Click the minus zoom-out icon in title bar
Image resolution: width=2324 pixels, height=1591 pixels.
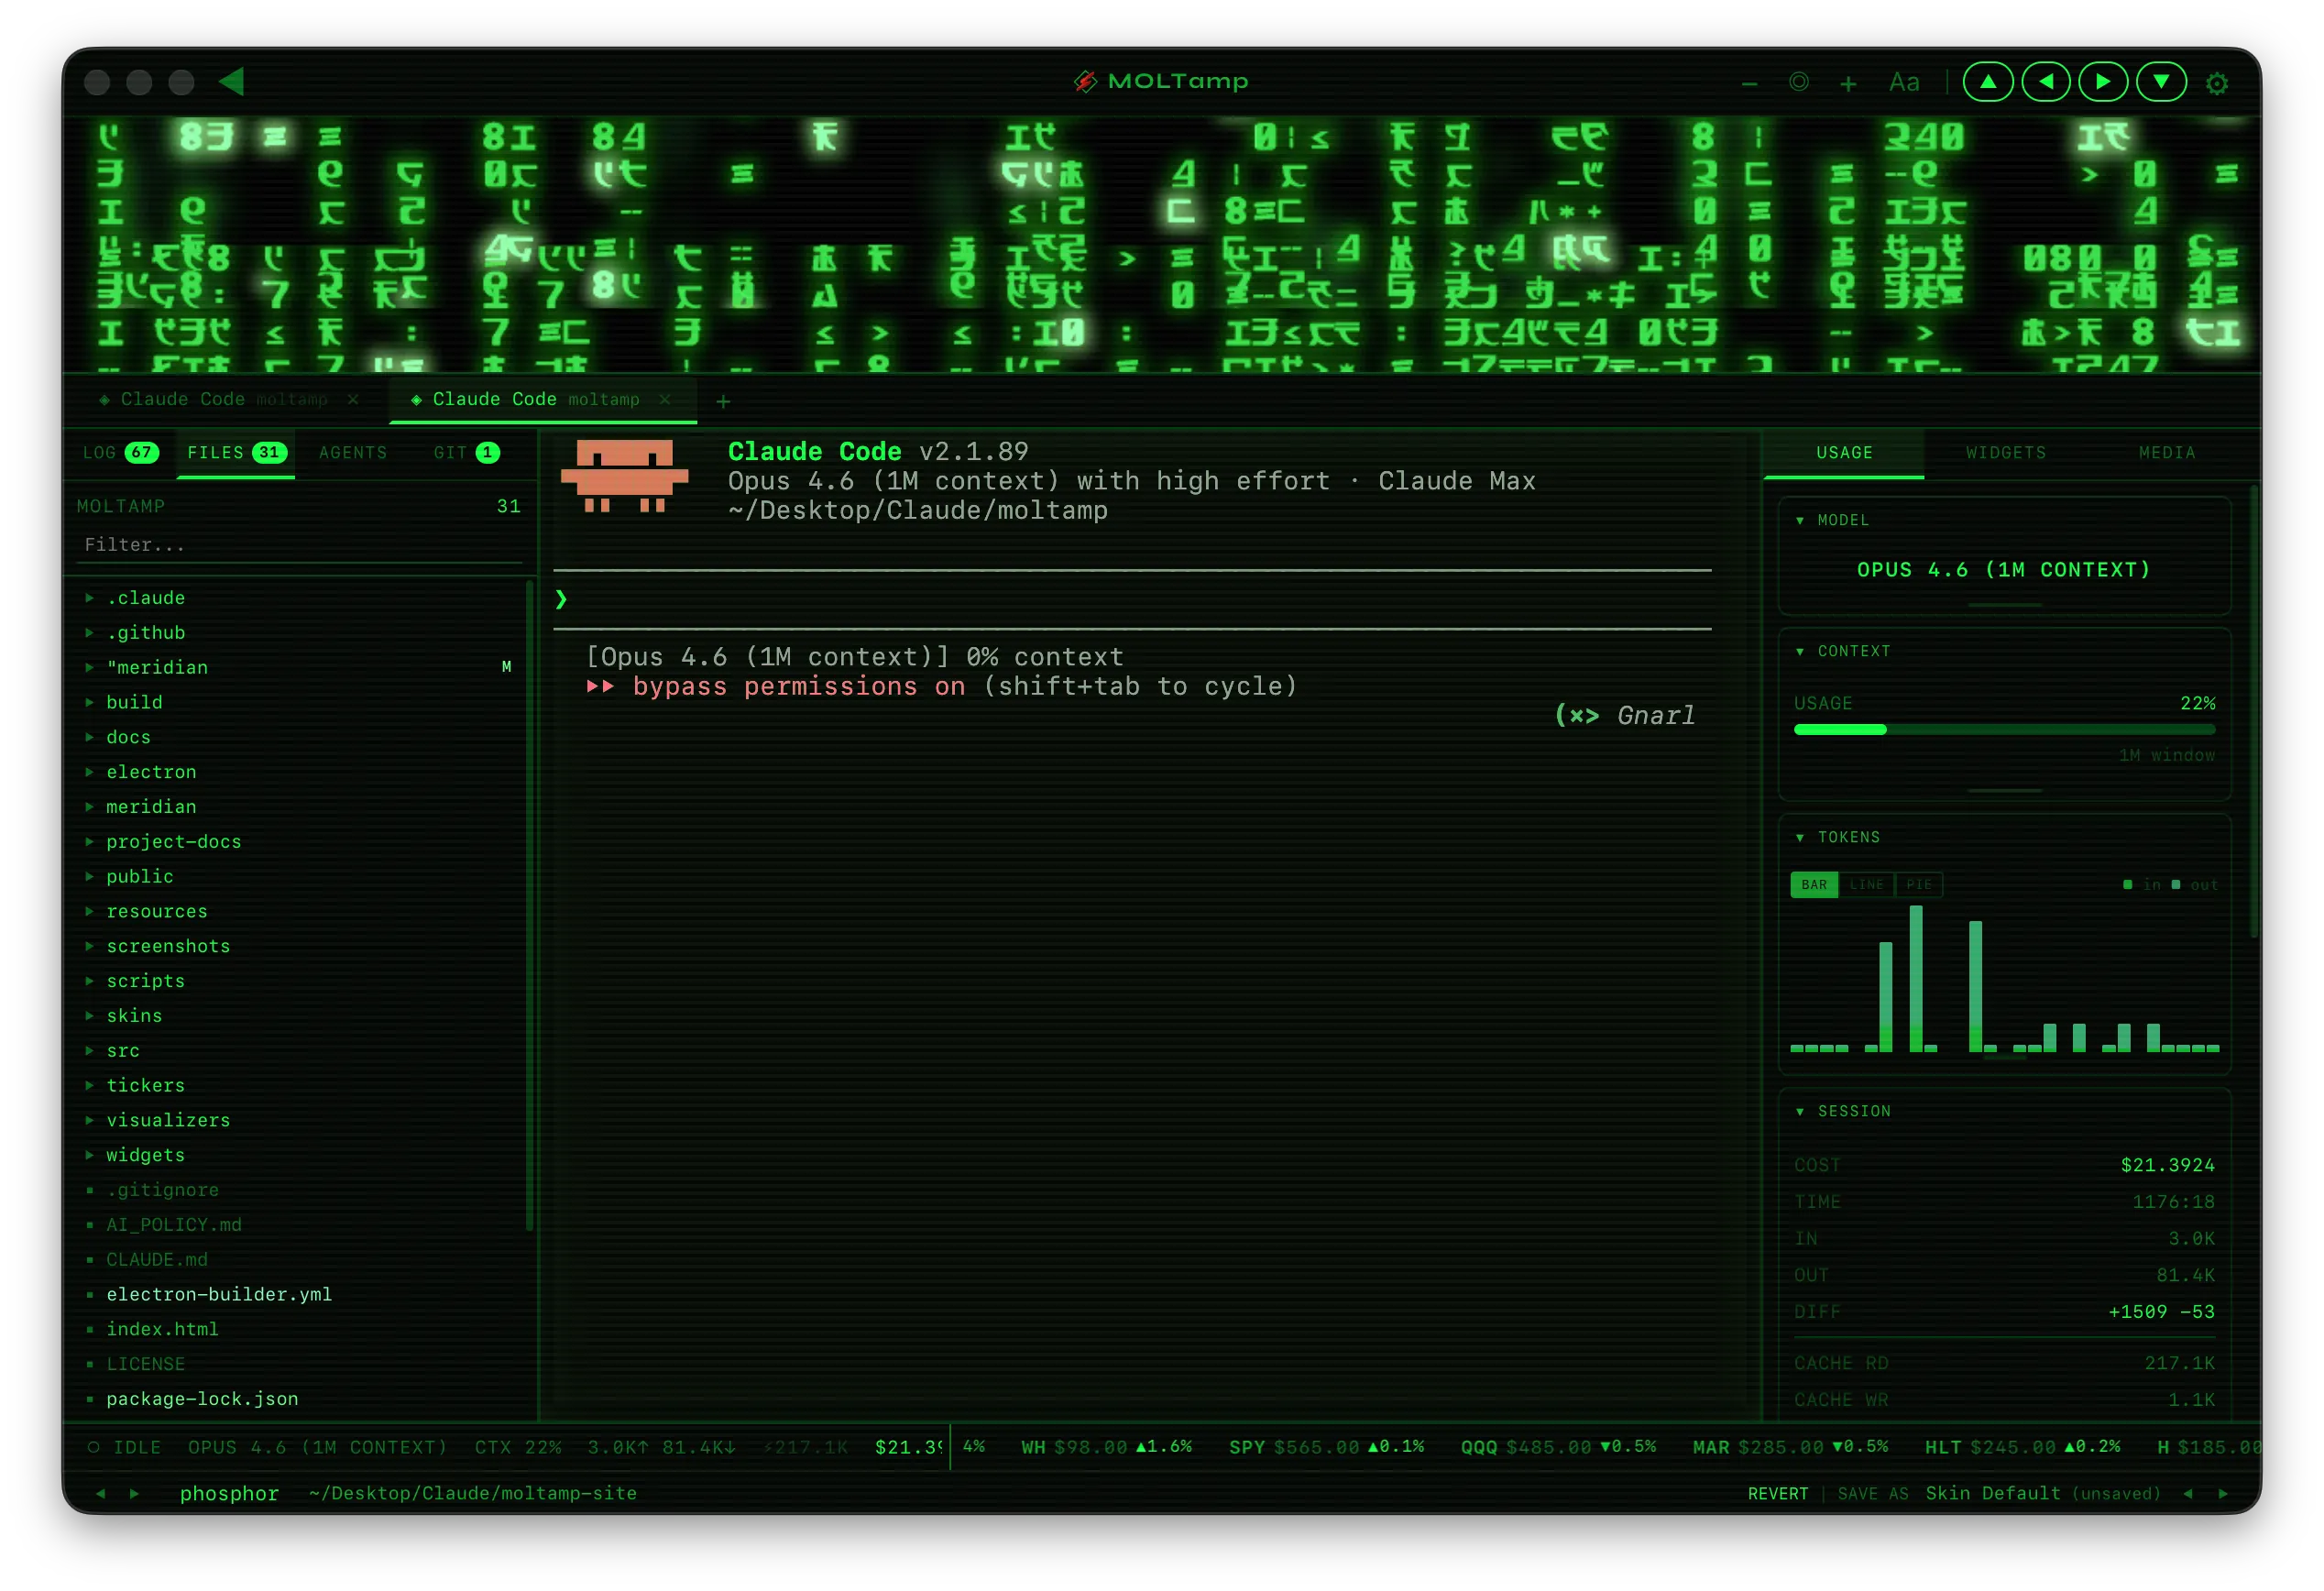click(1749, 84)
